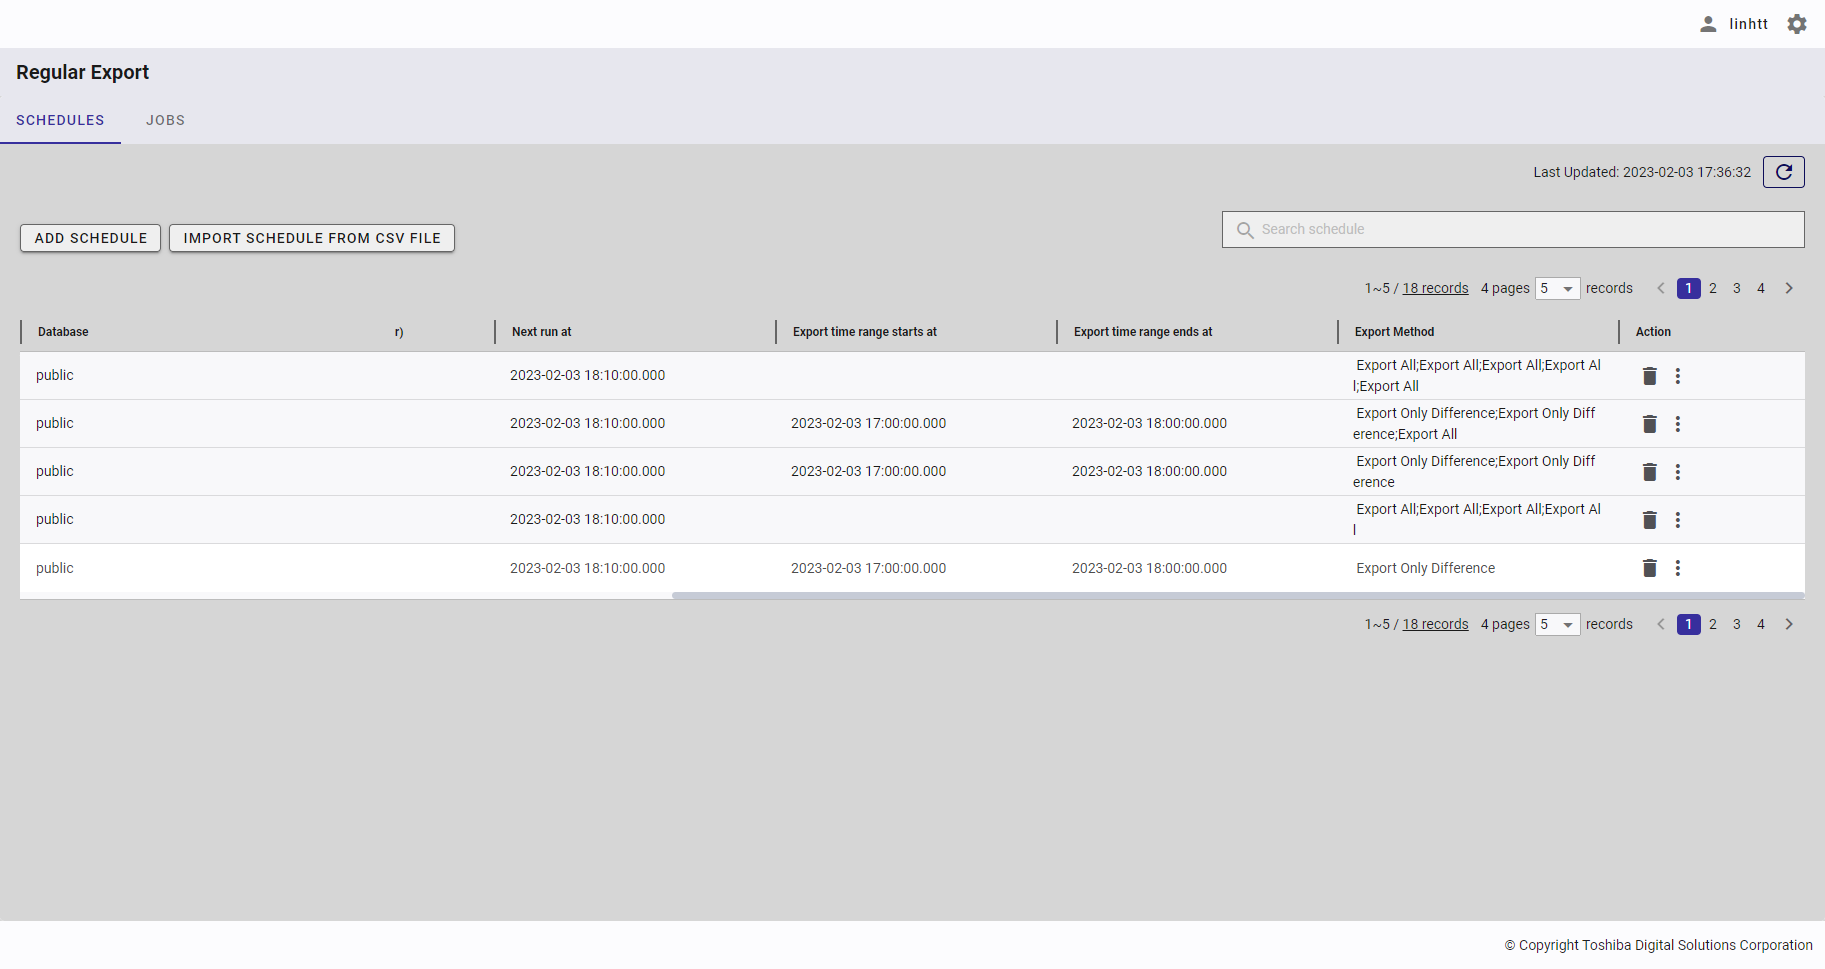Screen dimensions: 1825x969
Task: Go to page 3 in the bottom pagination
Action: tap(1737, 624)
